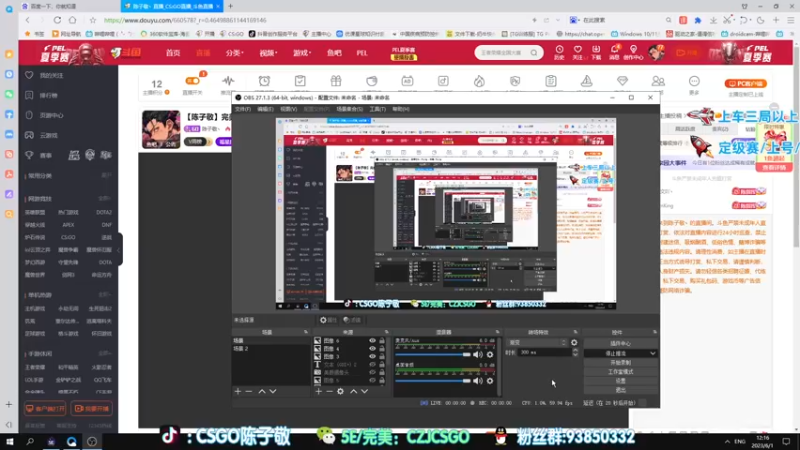Undock the Sources panel via its header icon

(386, 332)
